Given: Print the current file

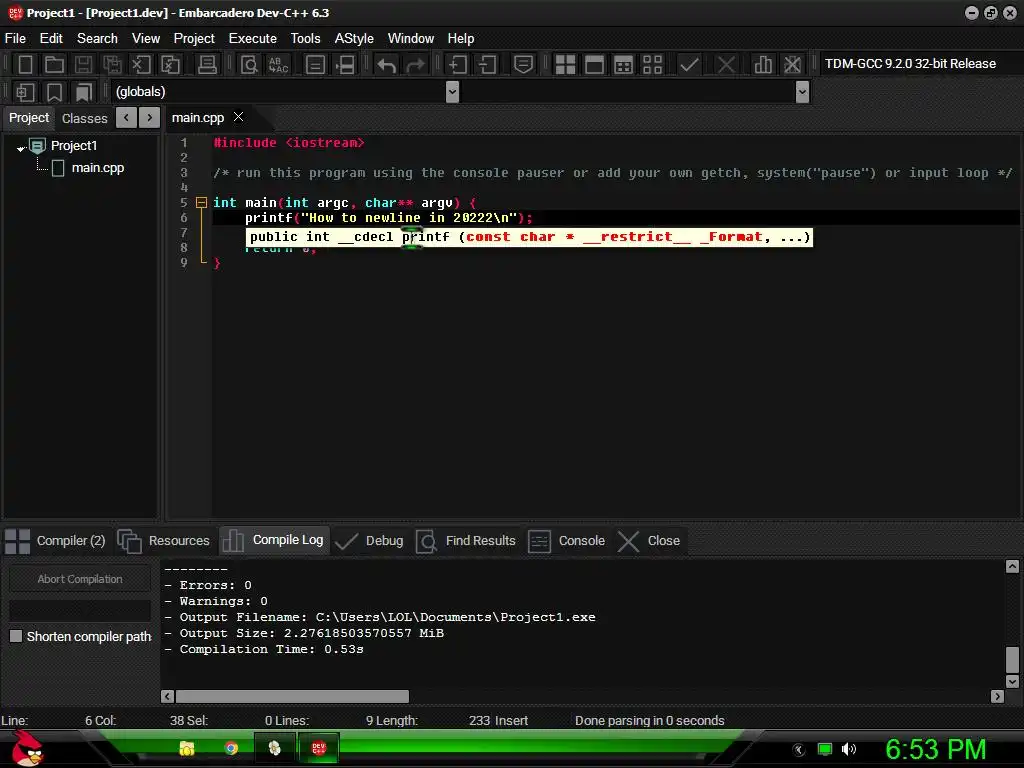Looking at the screenshot, I should tap(206, 65).
